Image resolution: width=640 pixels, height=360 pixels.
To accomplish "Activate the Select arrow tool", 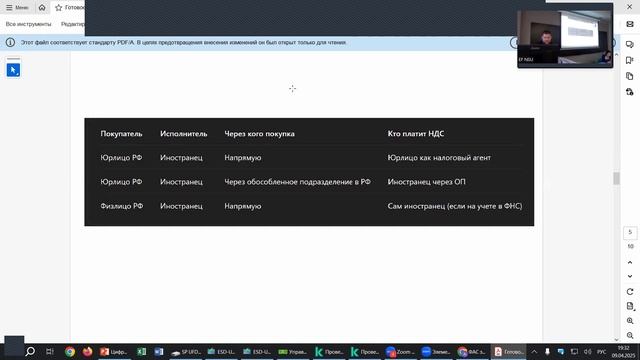I will click(x=13, y=70).
